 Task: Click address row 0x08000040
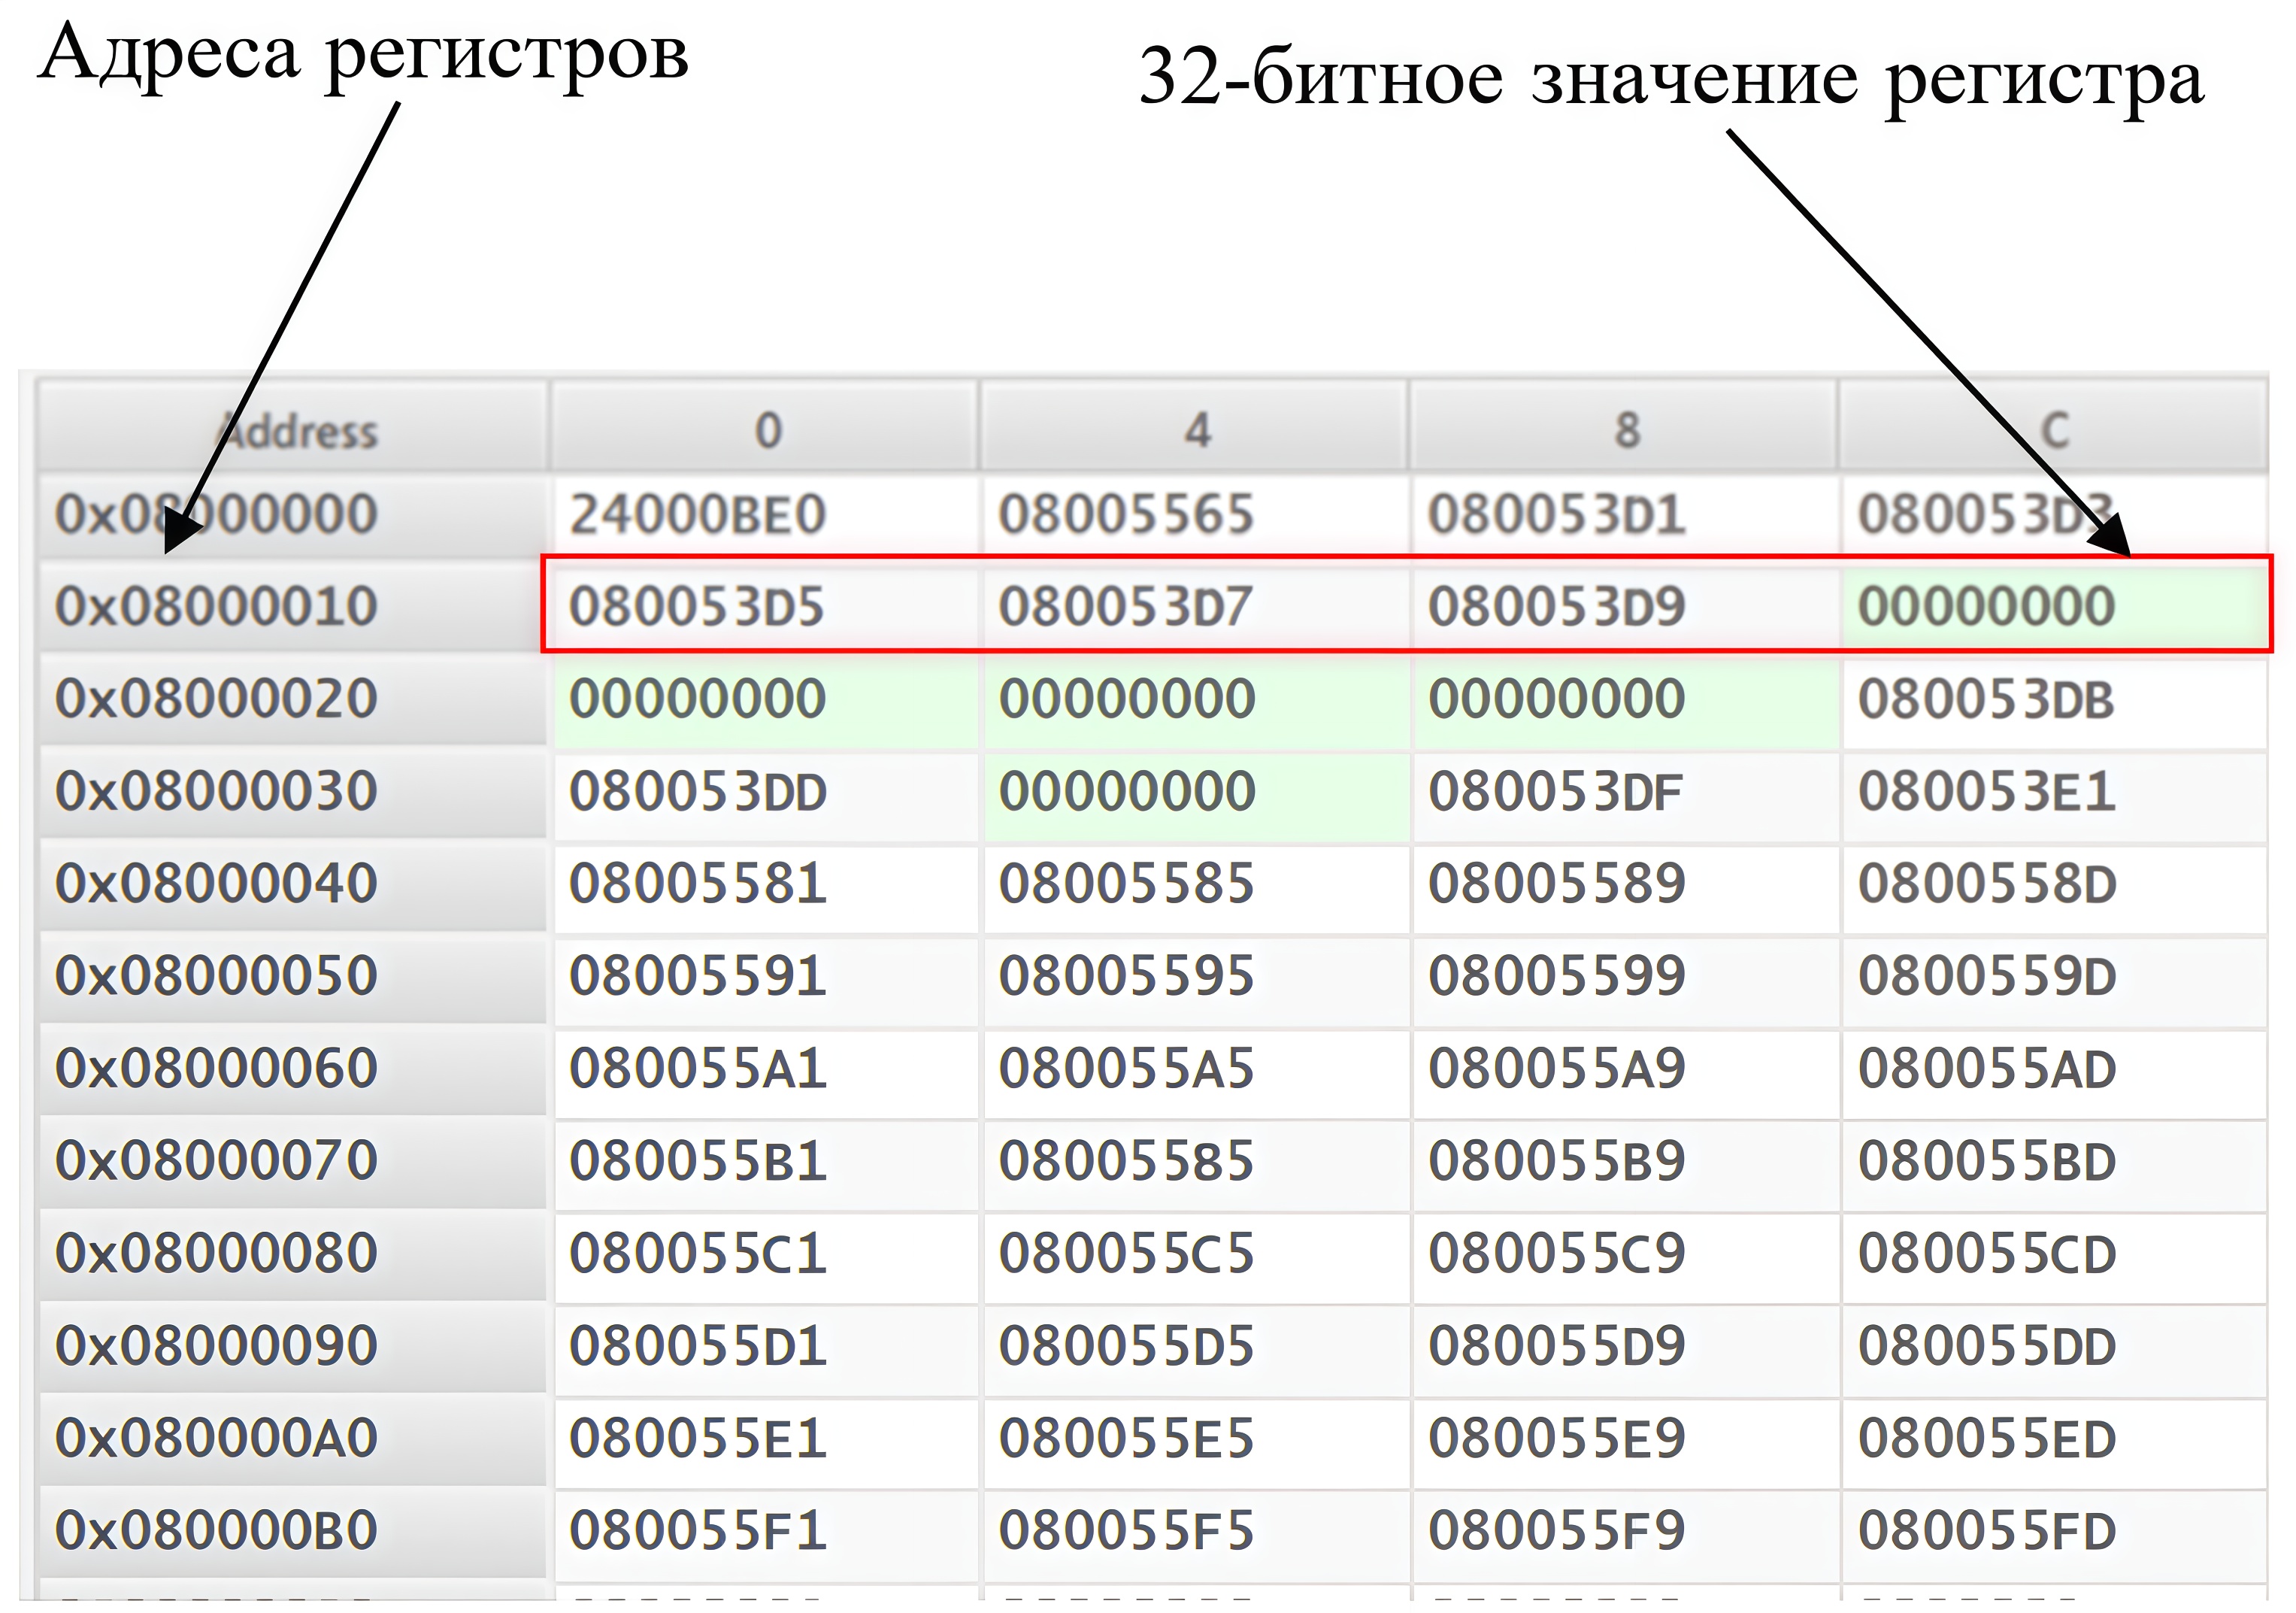coord(216,883)
